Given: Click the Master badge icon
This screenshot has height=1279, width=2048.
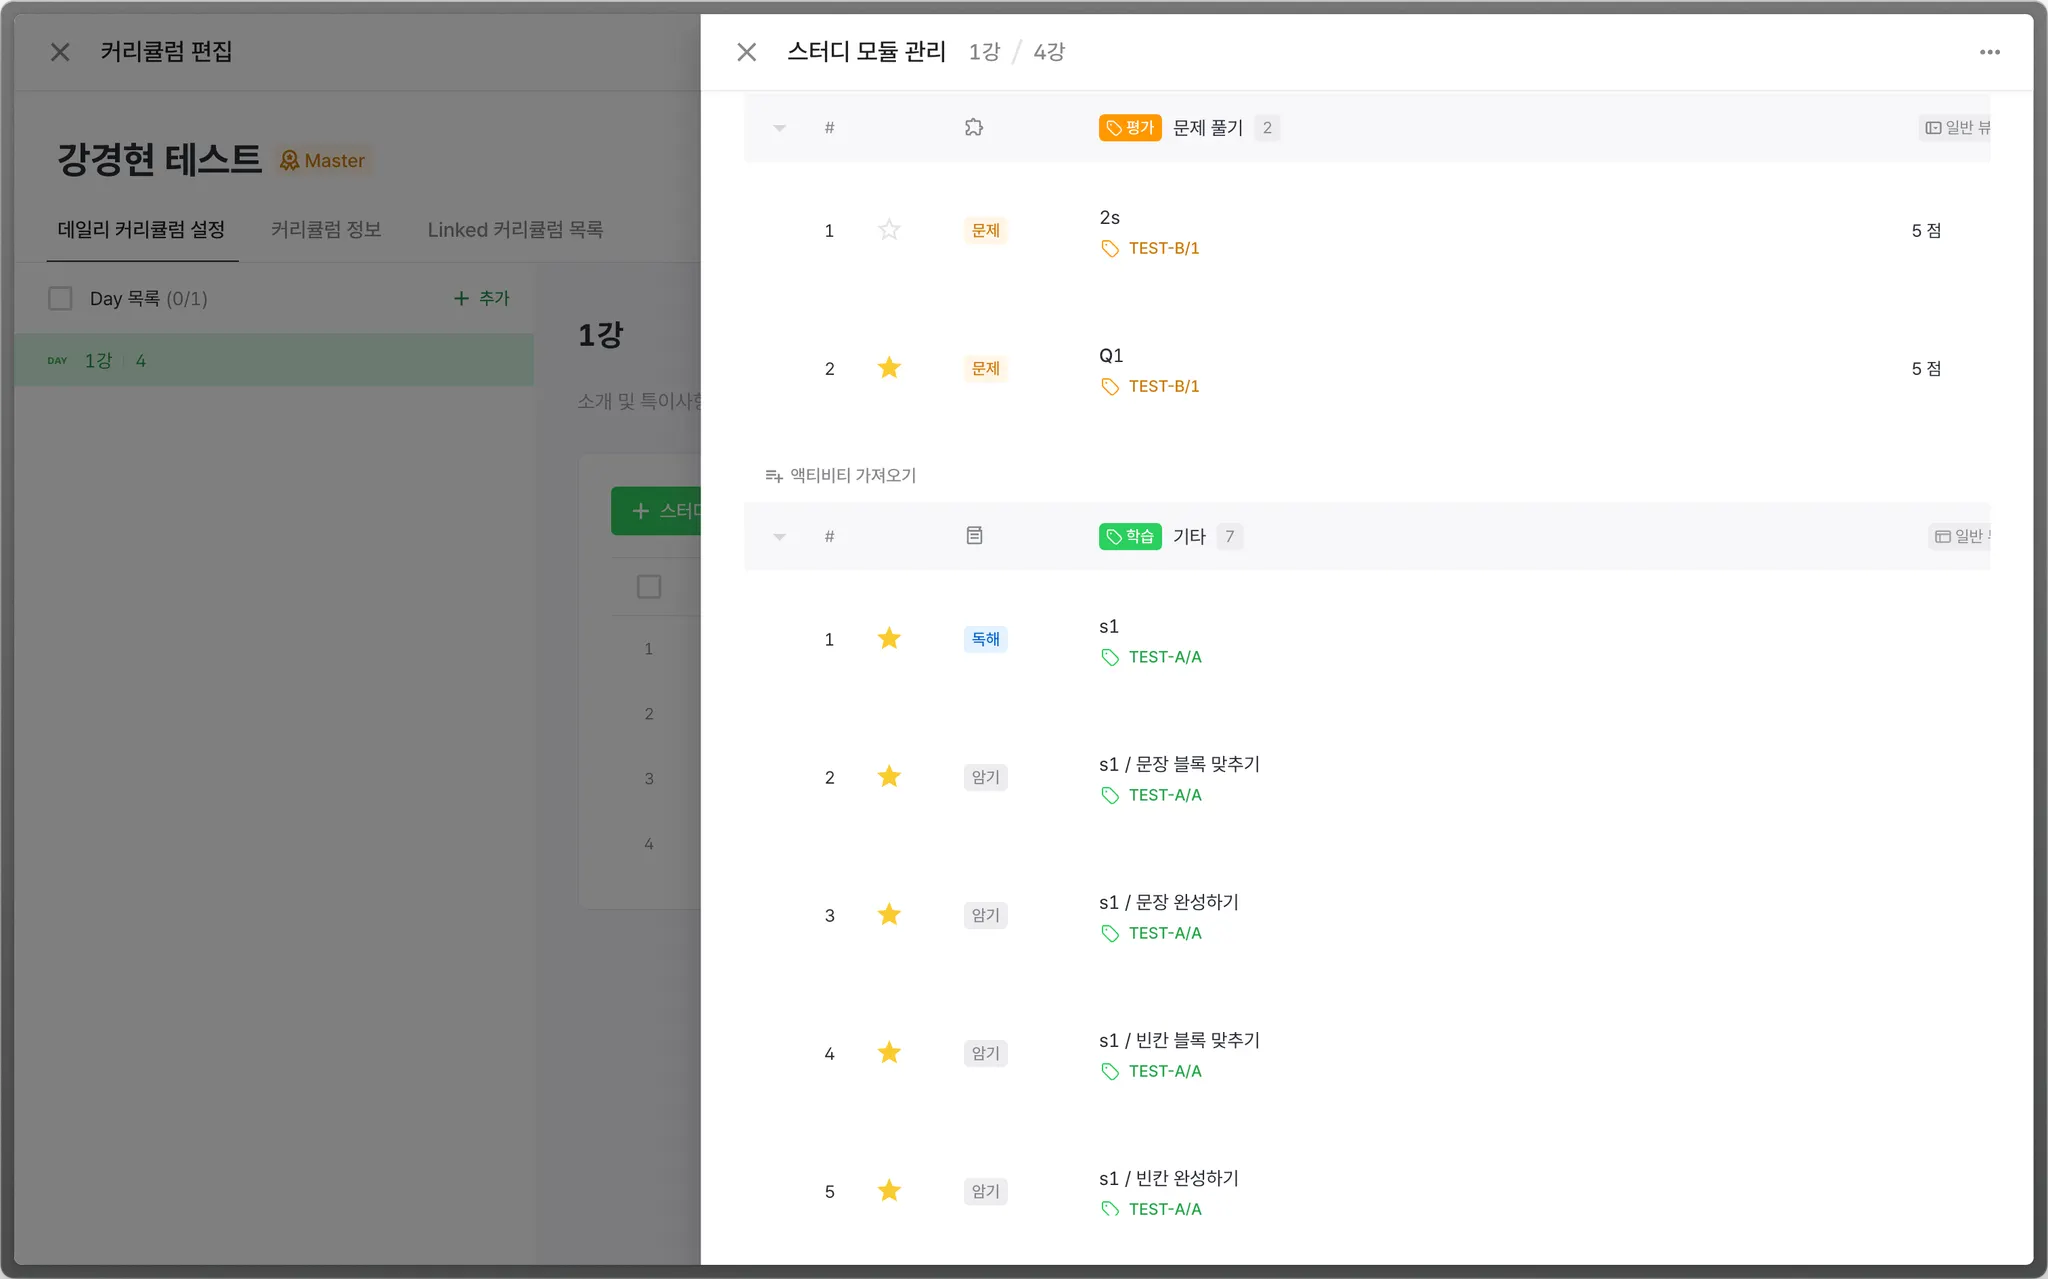Looking at the screenshot, I should point(289,161).
